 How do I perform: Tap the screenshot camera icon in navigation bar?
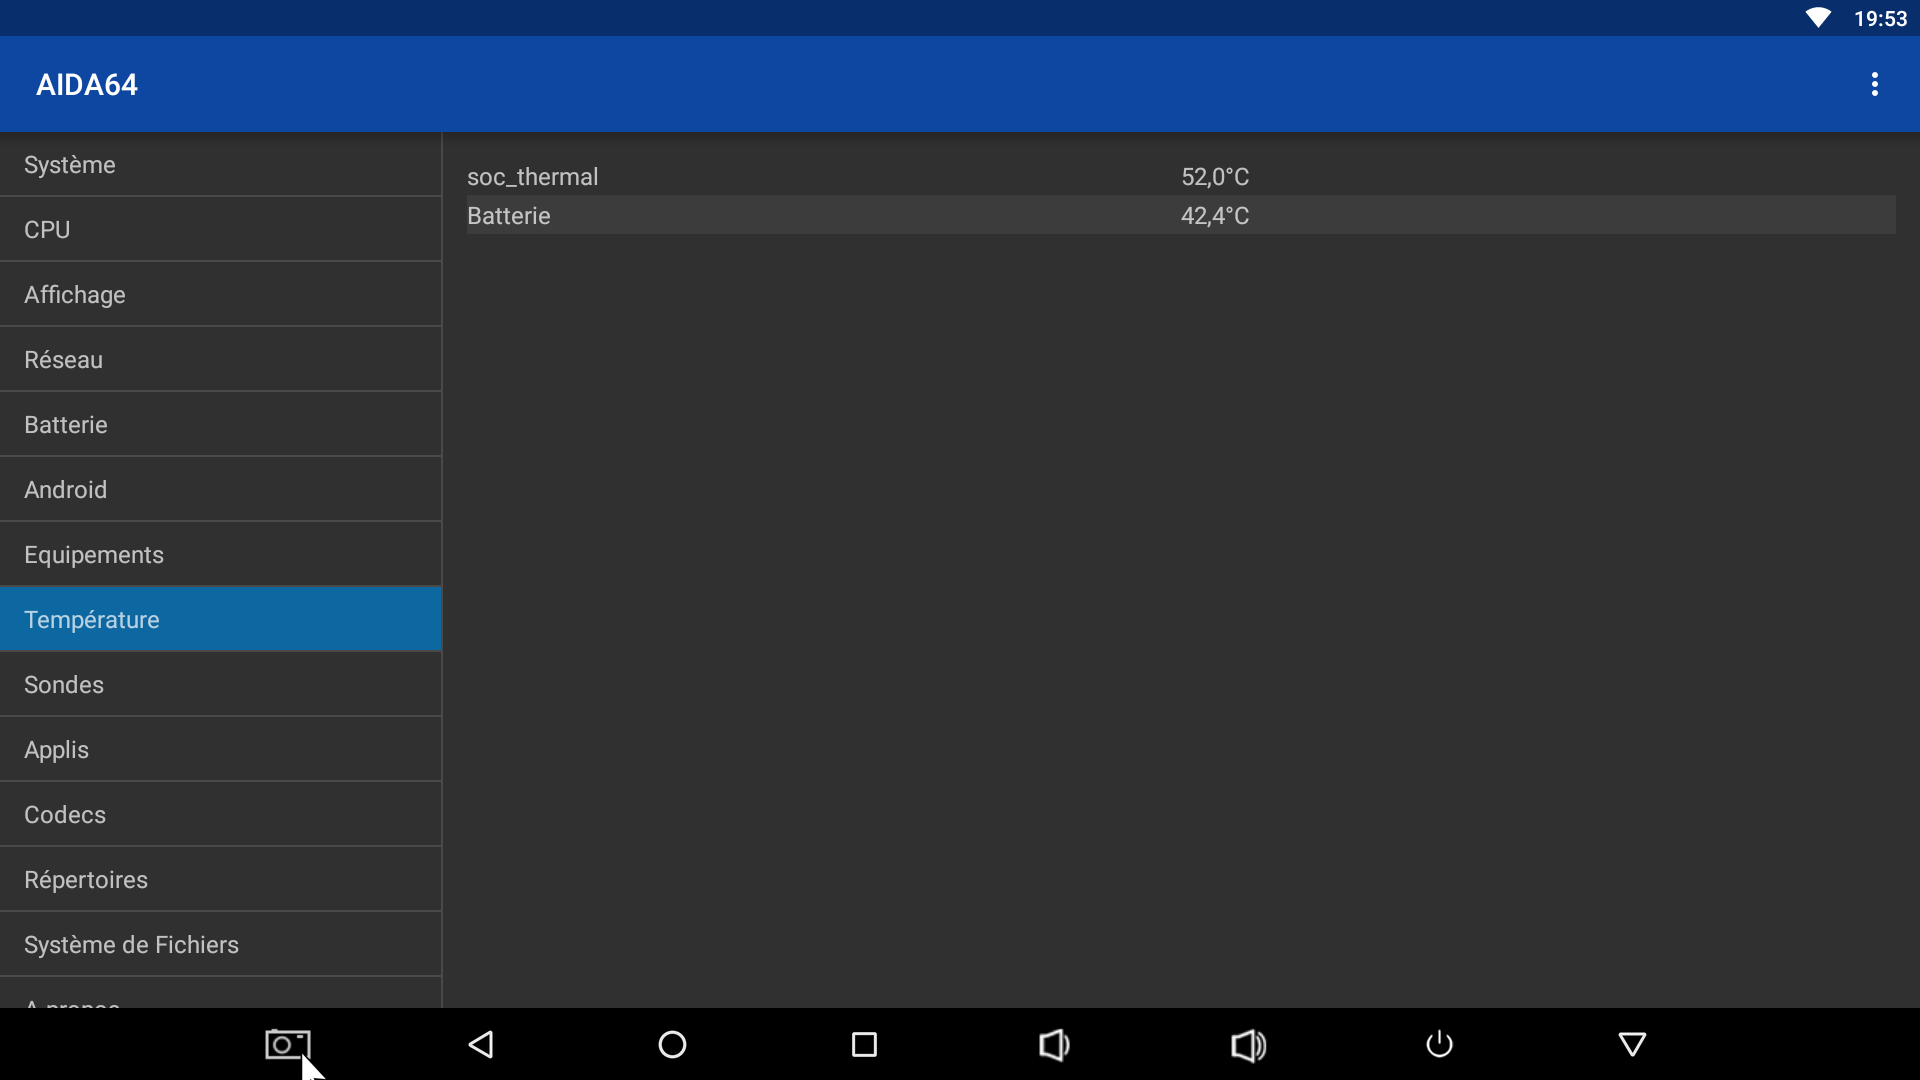[x=288, y=1044]
